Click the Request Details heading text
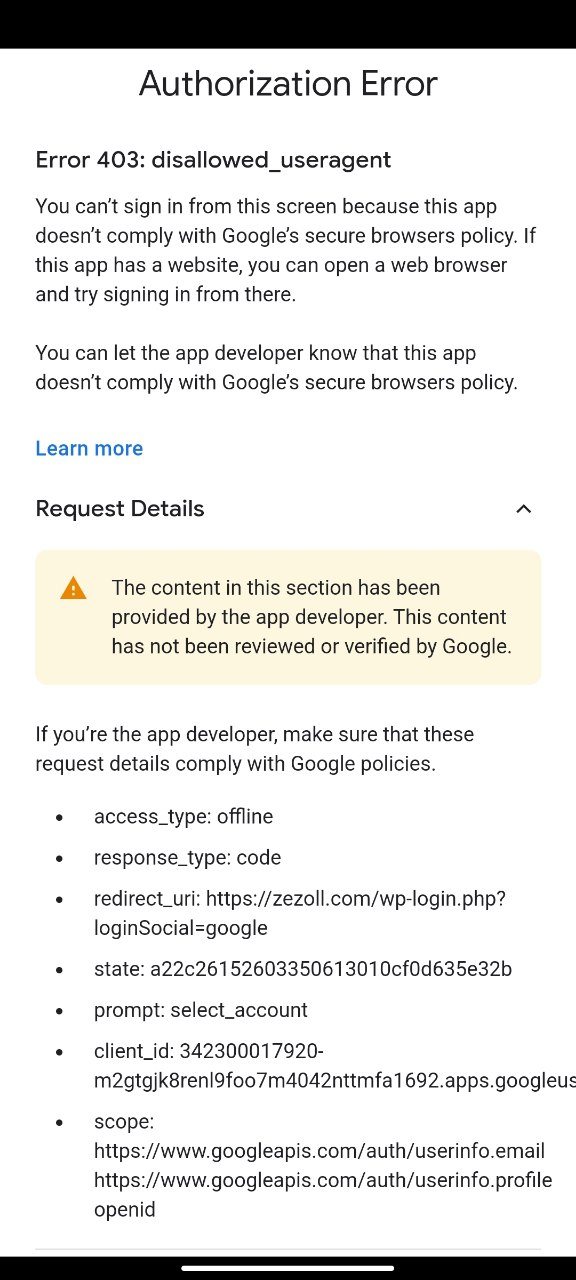 tap(119, 509)
